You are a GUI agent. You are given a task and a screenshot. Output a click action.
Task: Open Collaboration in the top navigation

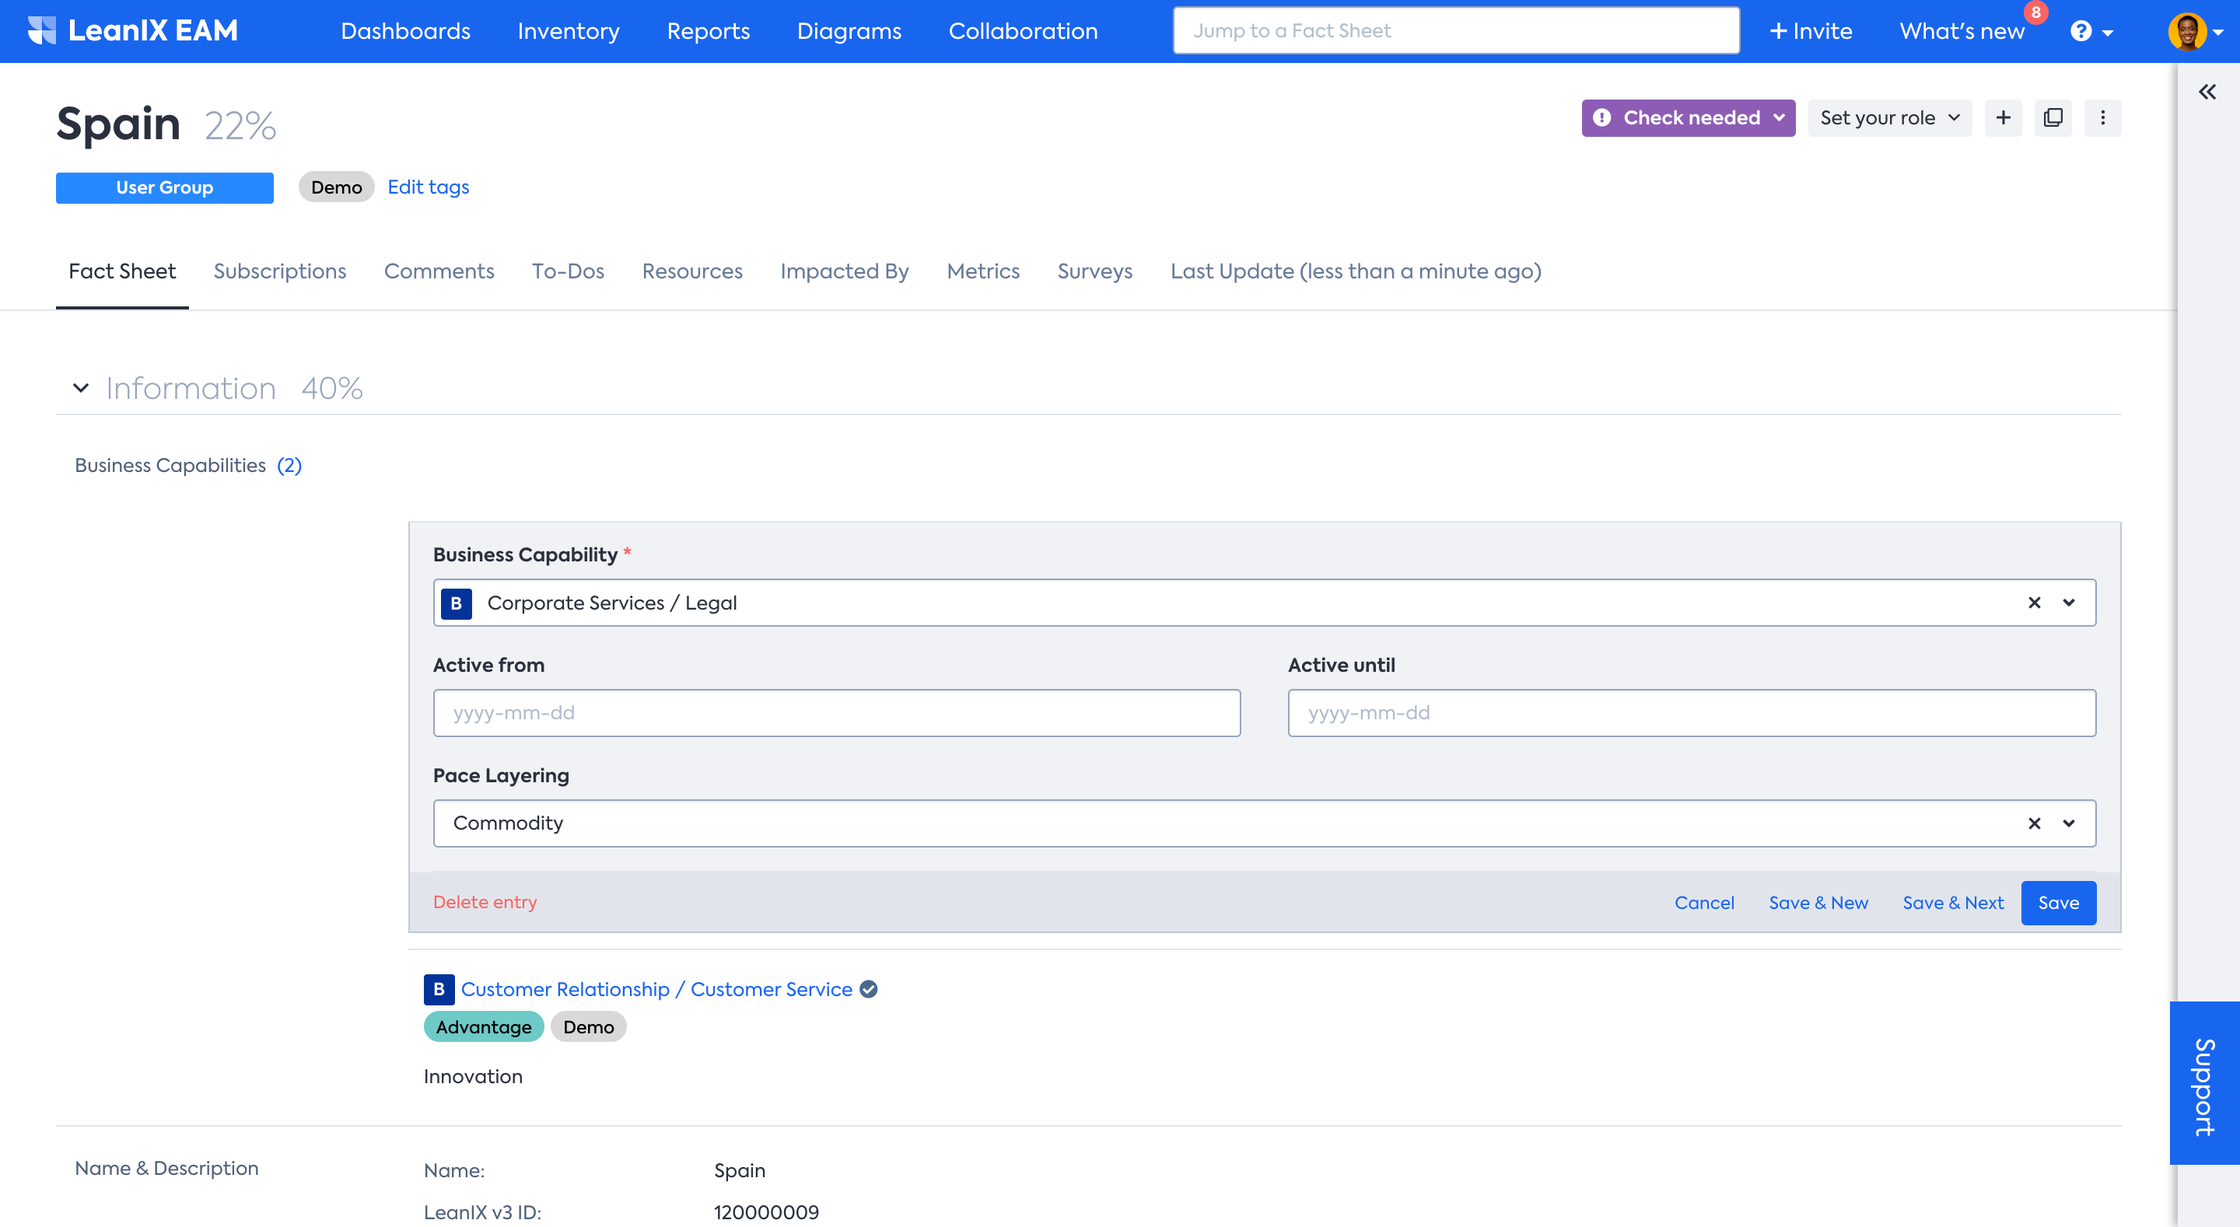click(x=1023, y=31)
